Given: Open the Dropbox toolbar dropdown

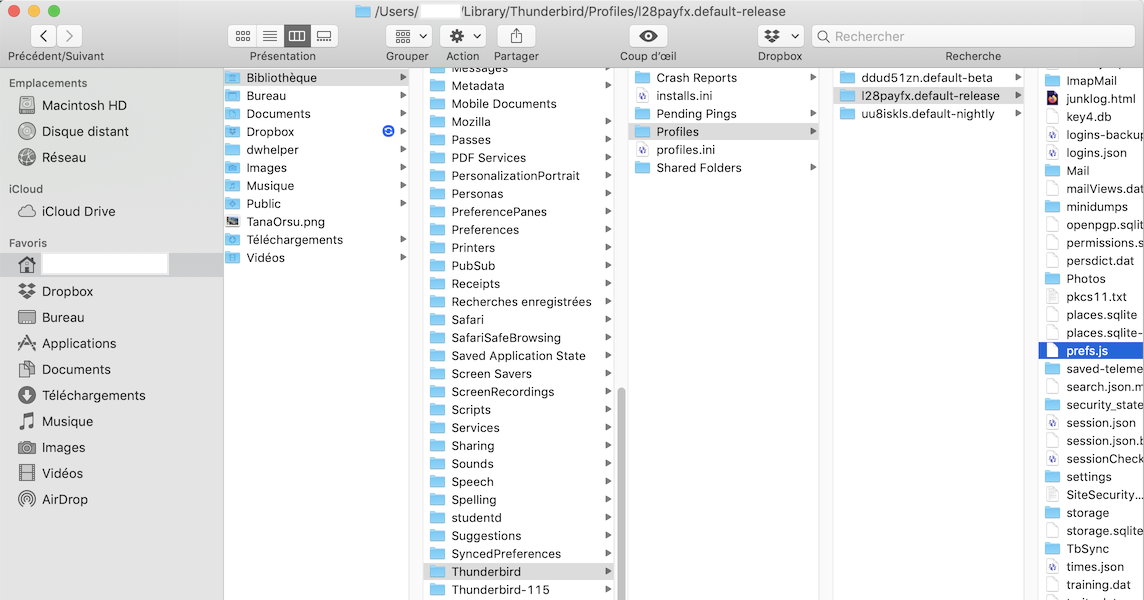Looking at the screenshot, I should point(781,36).
